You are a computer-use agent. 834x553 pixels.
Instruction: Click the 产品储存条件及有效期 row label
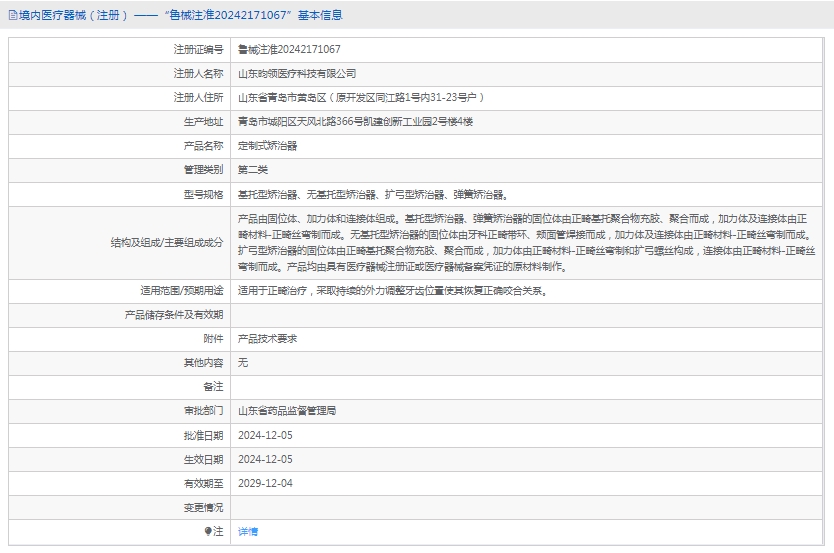click(x=174, y=315)
